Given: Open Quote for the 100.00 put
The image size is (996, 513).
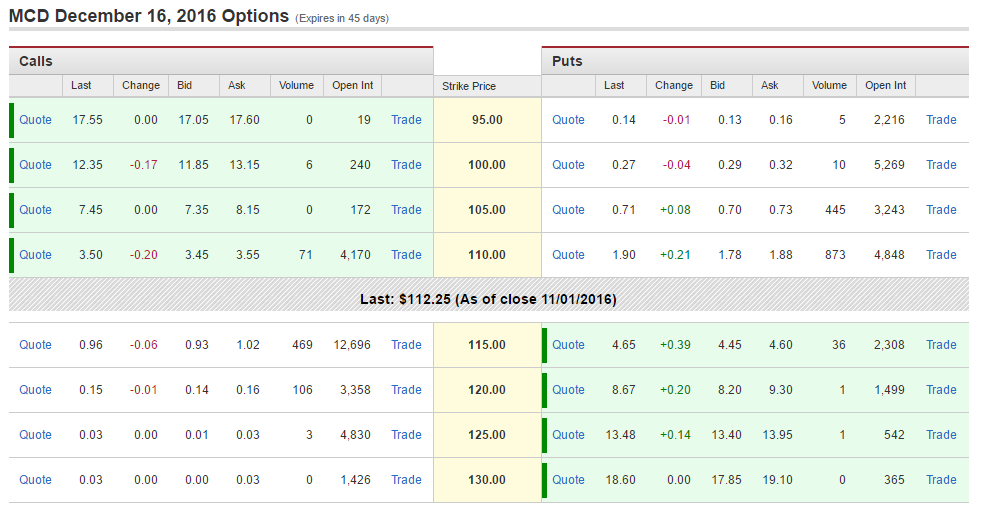Looking at the screenshot, I should click(568, 165).
